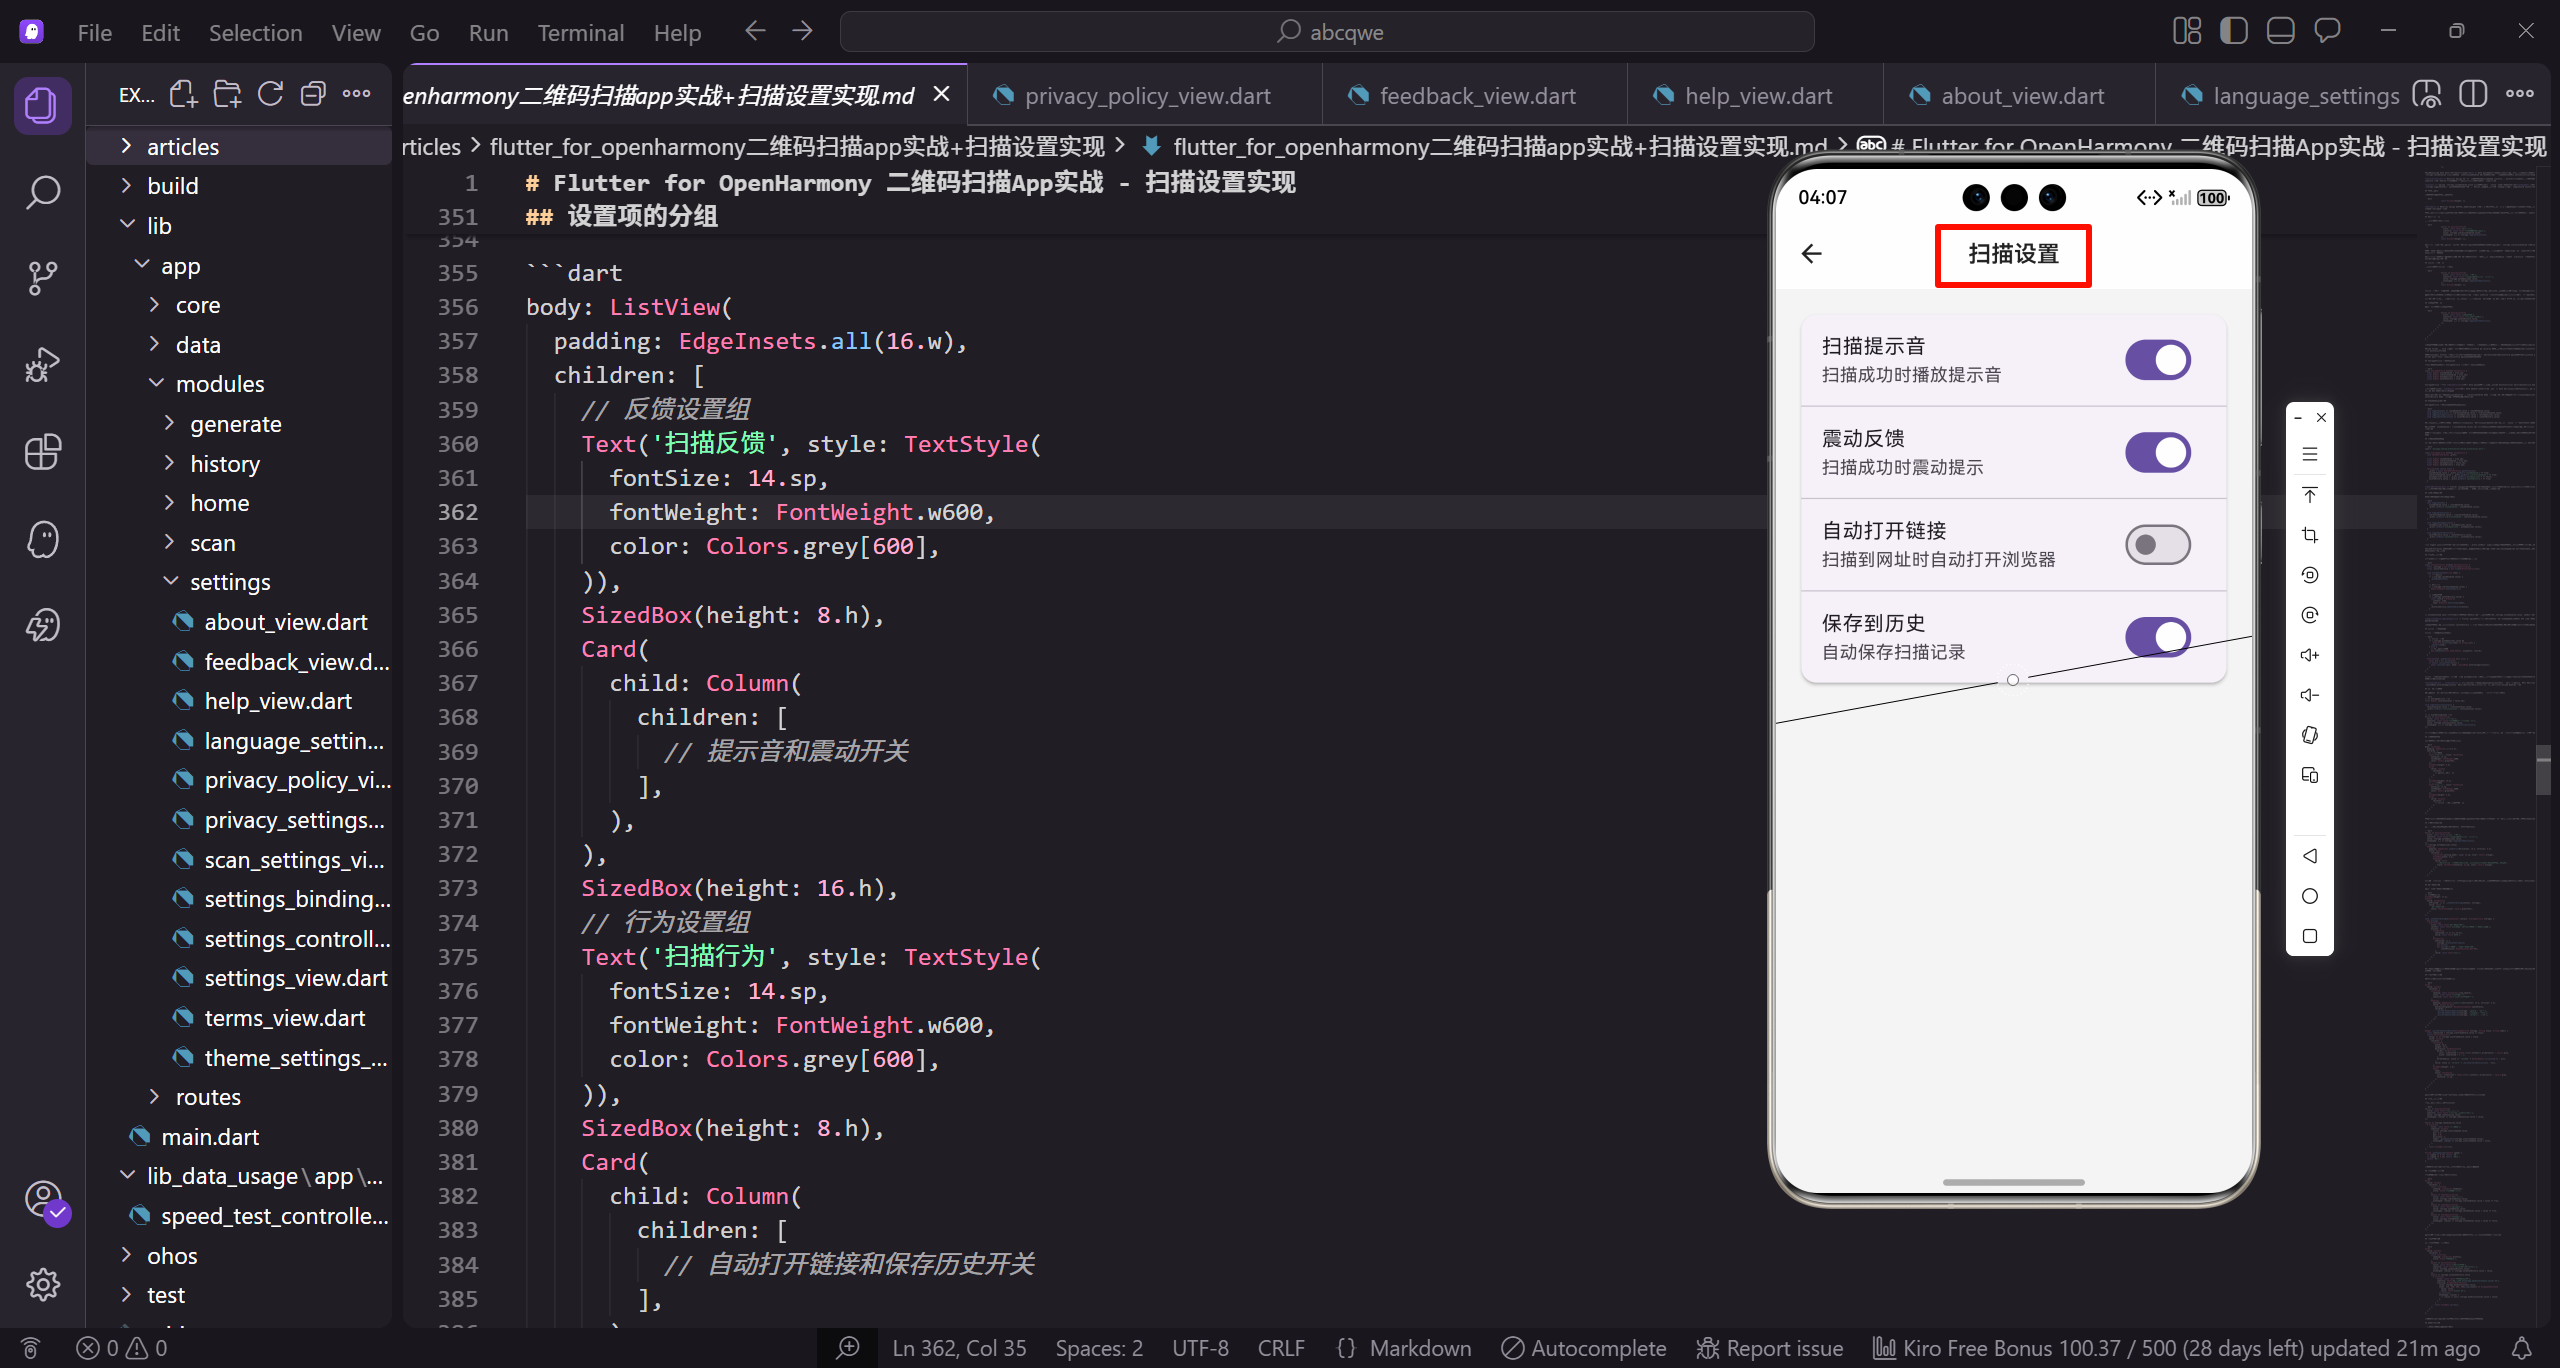Click the emulator home circle button

(2309, 896)
